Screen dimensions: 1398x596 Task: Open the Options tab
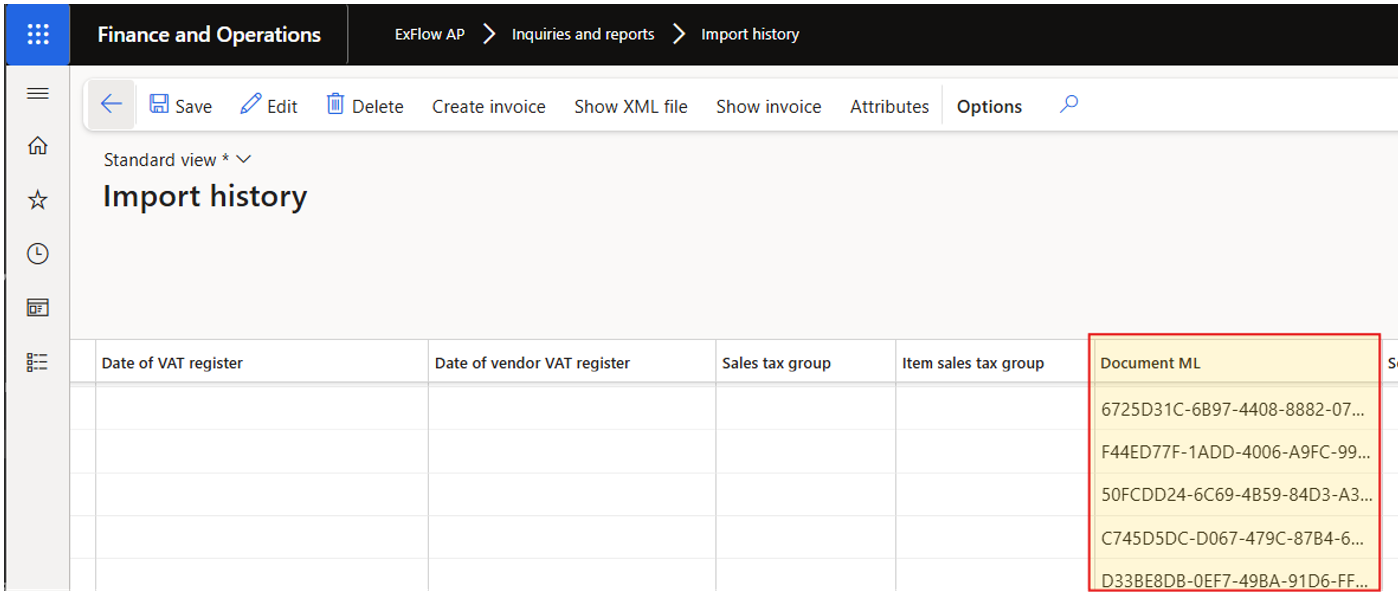click(989, 107)
